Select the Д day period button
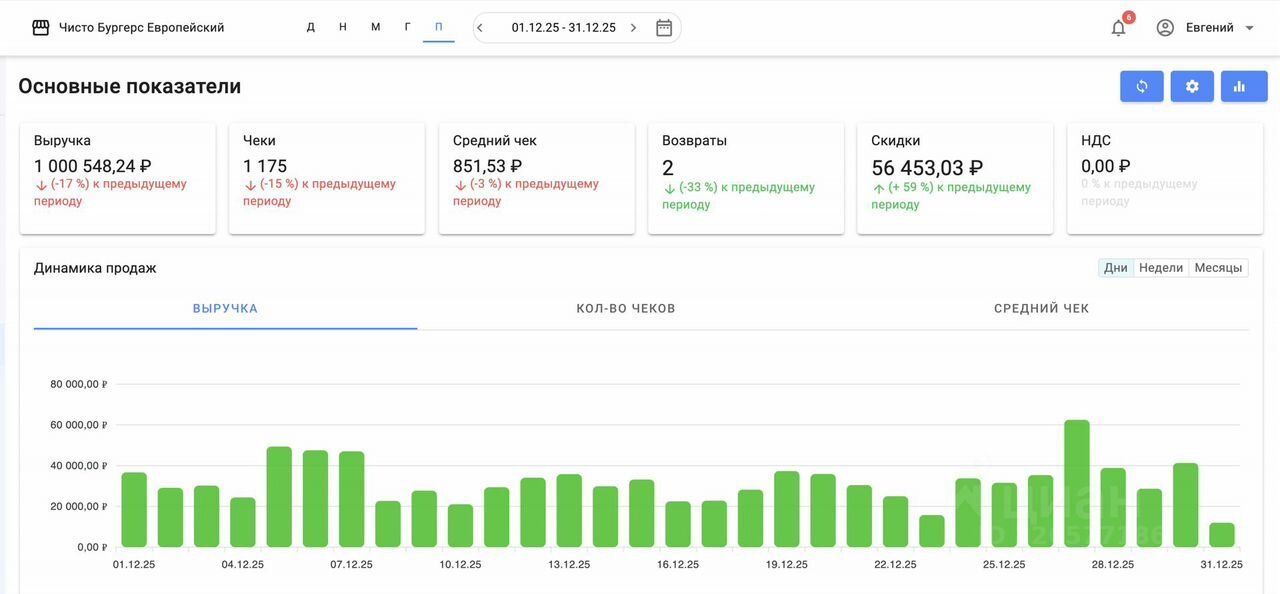 [x=311, y=27]
